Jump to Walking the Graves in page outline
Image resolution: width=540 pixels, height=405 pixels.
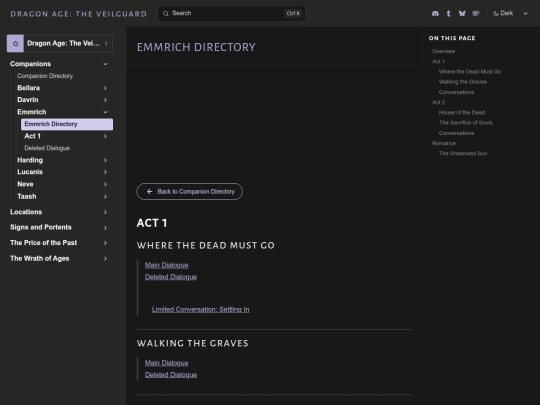tap(463, 82)
